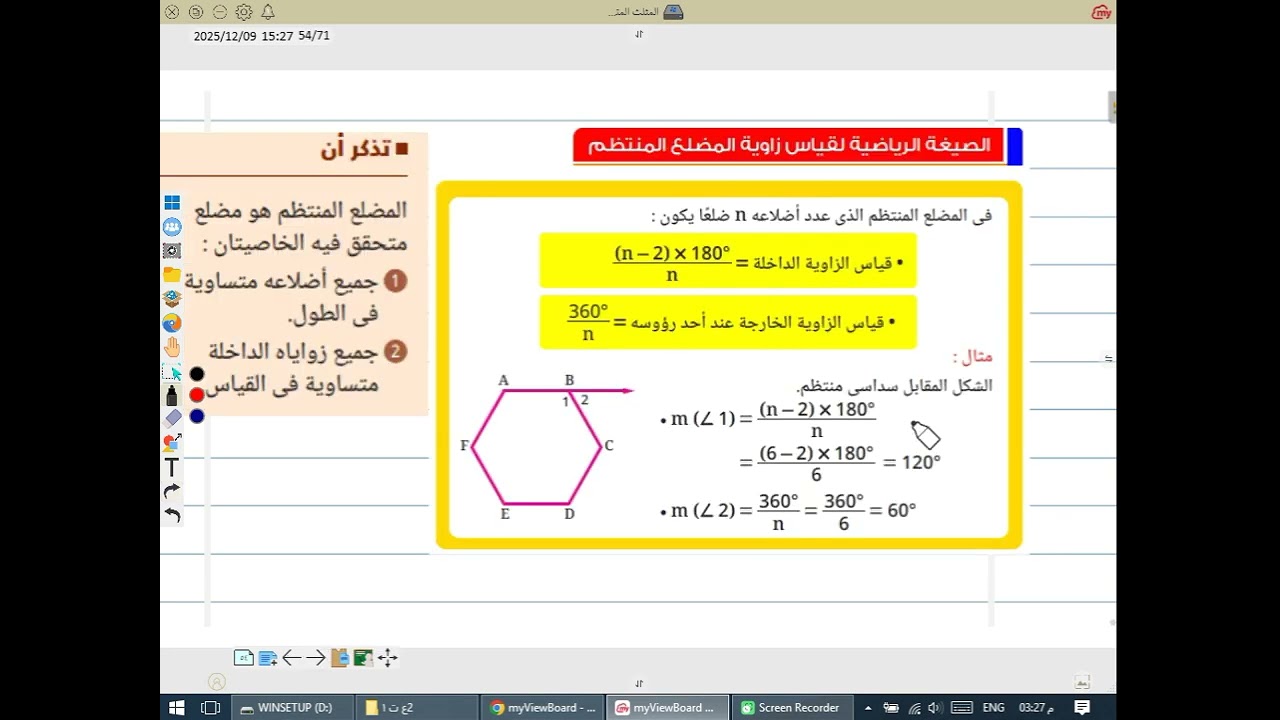The width and height of the screenshot is (1280, 720).
Task: Click the '= 120°' result text
Action: point(911,462)
